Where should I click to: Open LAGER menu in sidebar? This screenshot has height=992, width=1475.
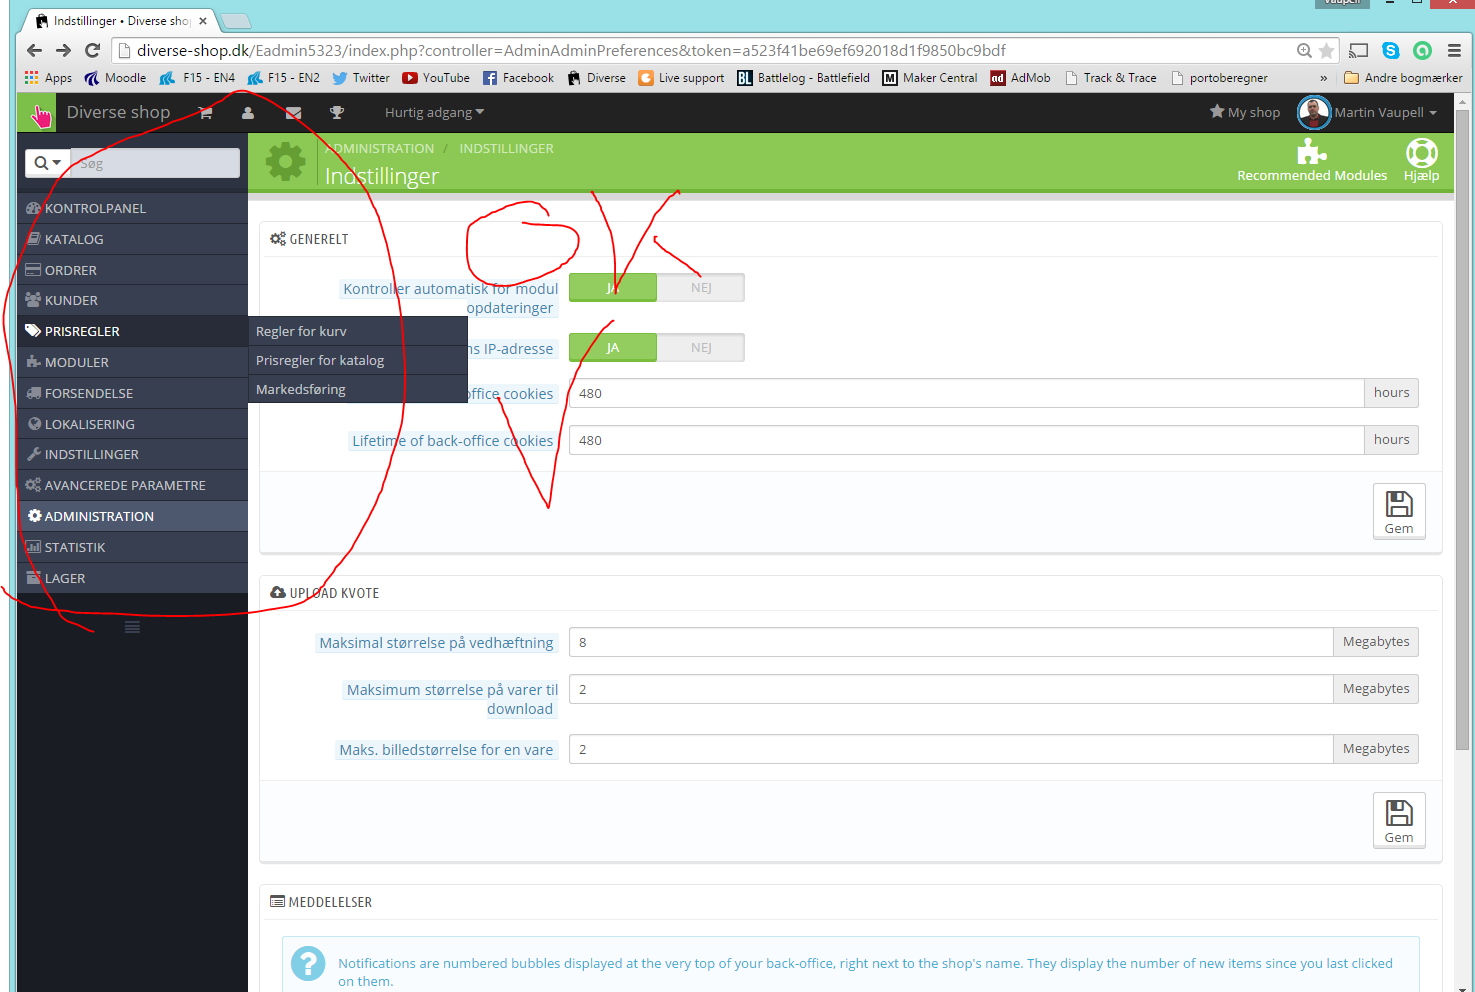coord(132,578)
